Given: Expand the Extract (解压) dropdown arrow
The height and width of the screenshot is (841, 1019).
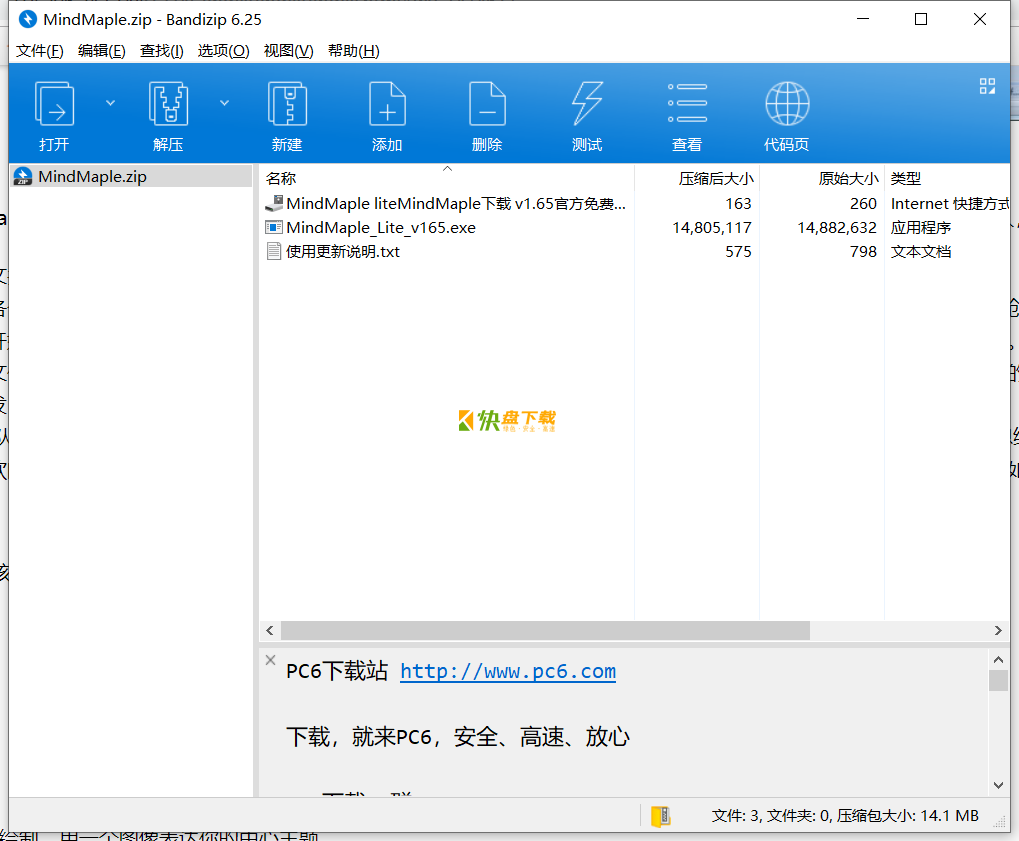Looking at the screenshot, I should [x=224, y=103].
